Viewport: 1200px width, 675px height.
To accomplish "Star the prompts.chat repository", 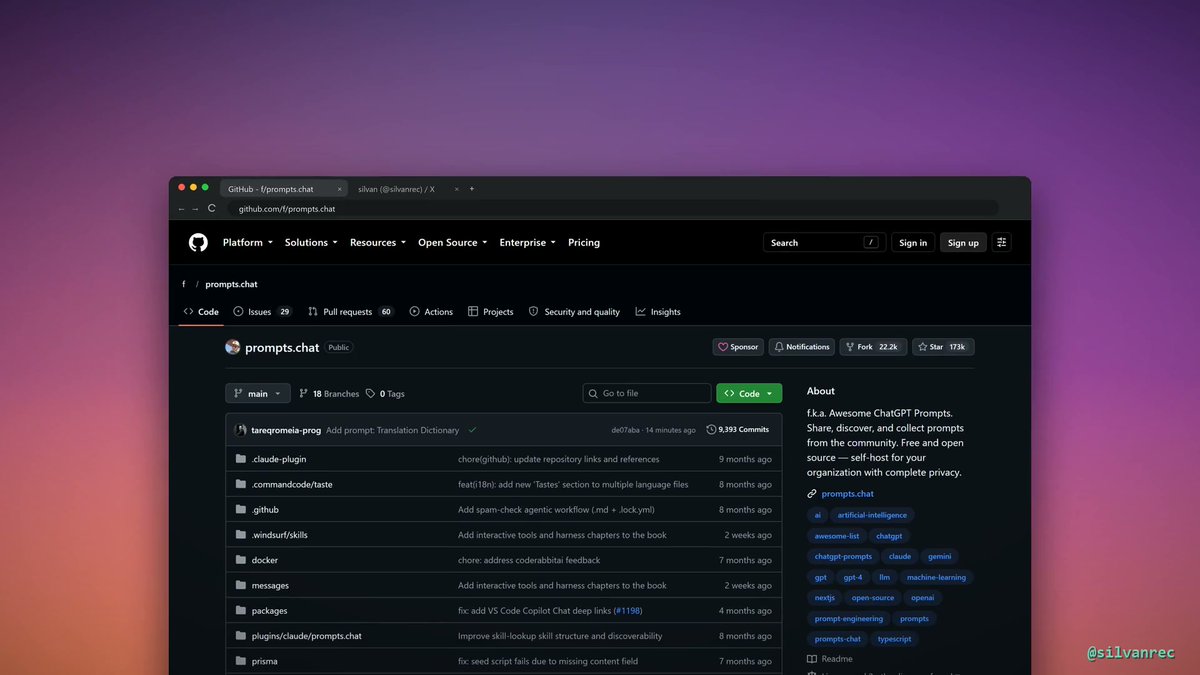I will 943,347.
